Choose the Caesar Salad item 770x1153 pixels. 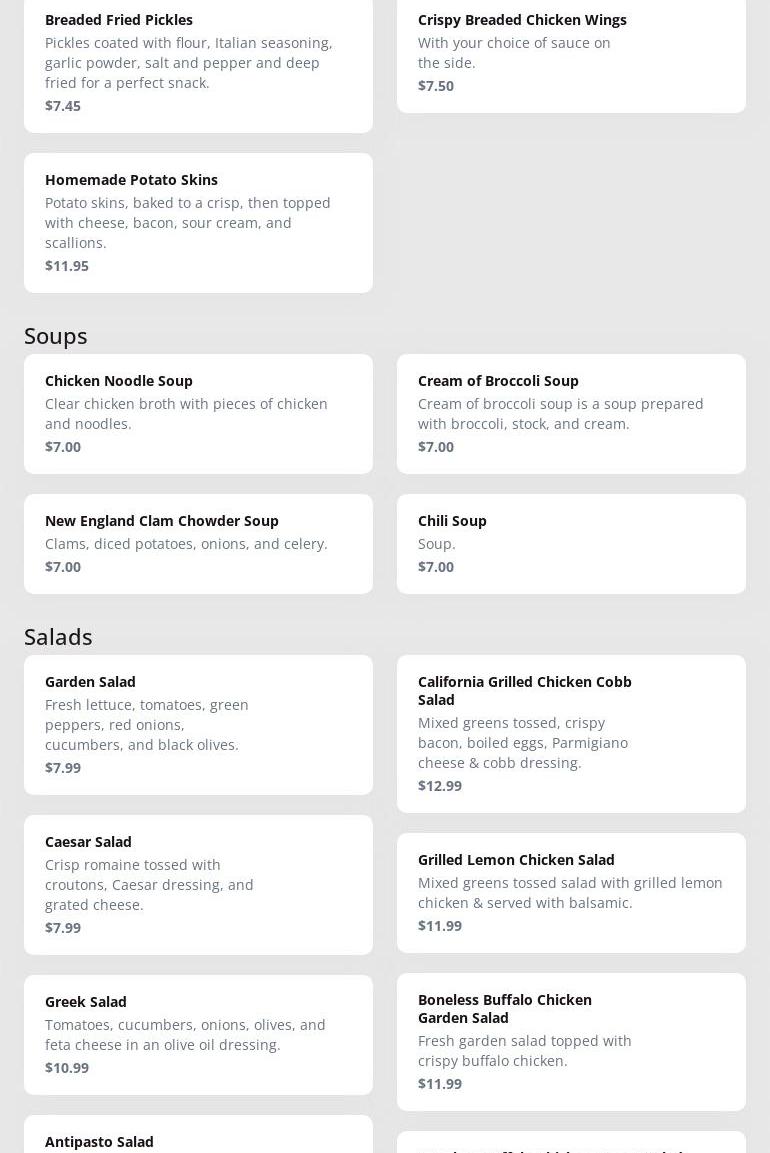[198, 884]
